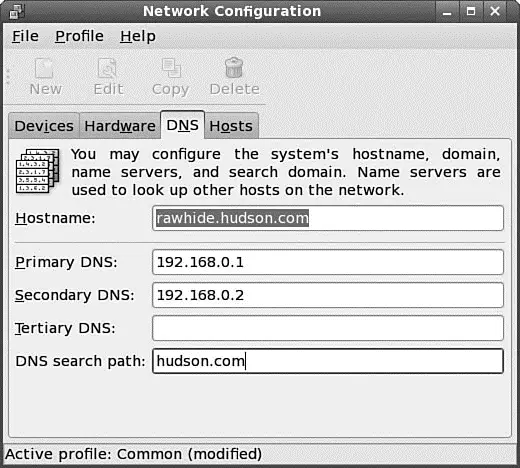The height and width of the screenshot is (468, 520).
Task: Click the toolbar drag handle grip
Action: (8, 77)
